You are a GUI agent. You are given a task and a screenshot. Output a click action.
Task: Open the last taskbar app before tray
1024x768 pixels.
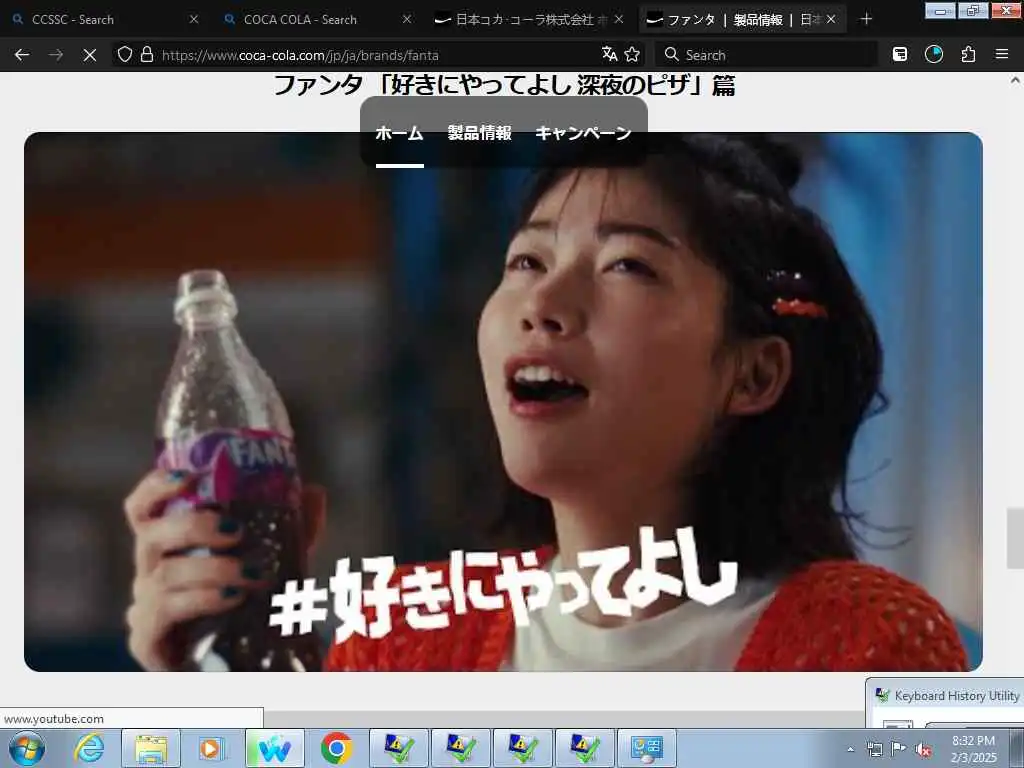point(647,748)
